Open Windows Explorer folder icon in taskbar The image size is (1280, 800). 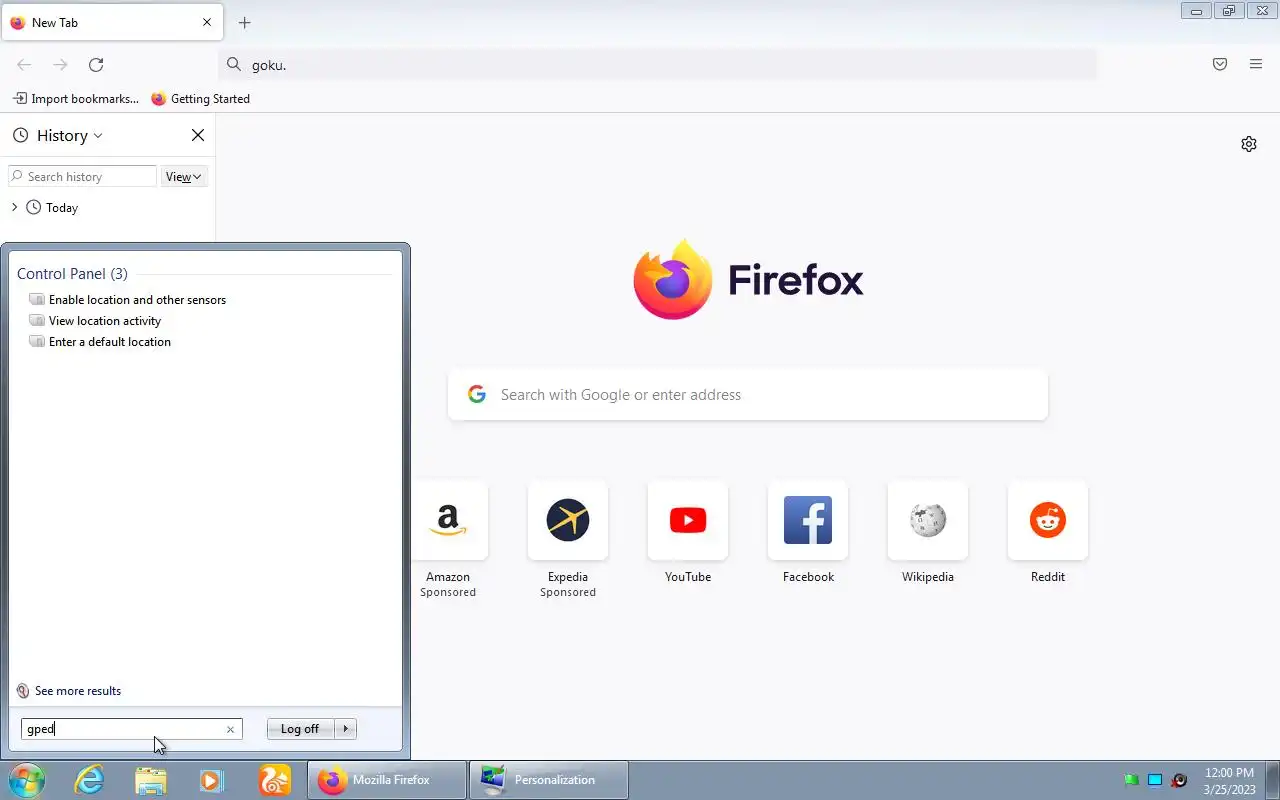(150, 780)
